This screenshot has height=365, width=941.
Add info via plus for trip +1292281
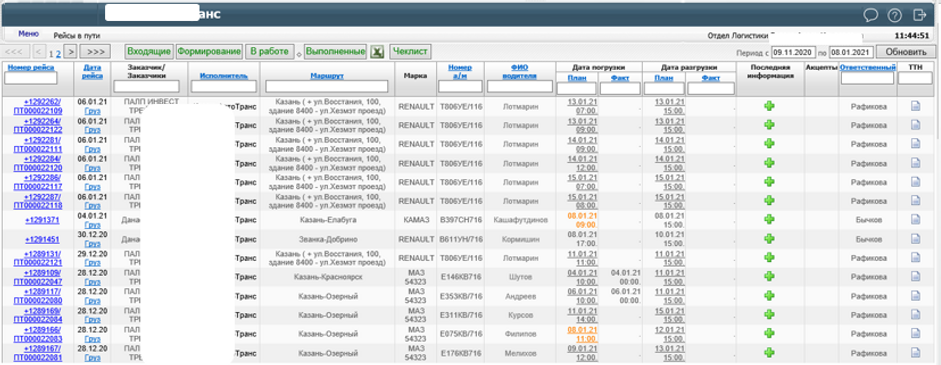[769, 144]
